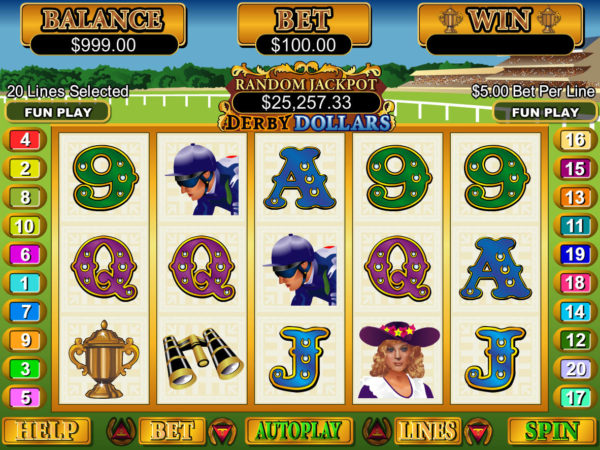The height and width of the screenshot is (450, 600).
Task: Select payline 4 red marker
Action: point(25,140)
